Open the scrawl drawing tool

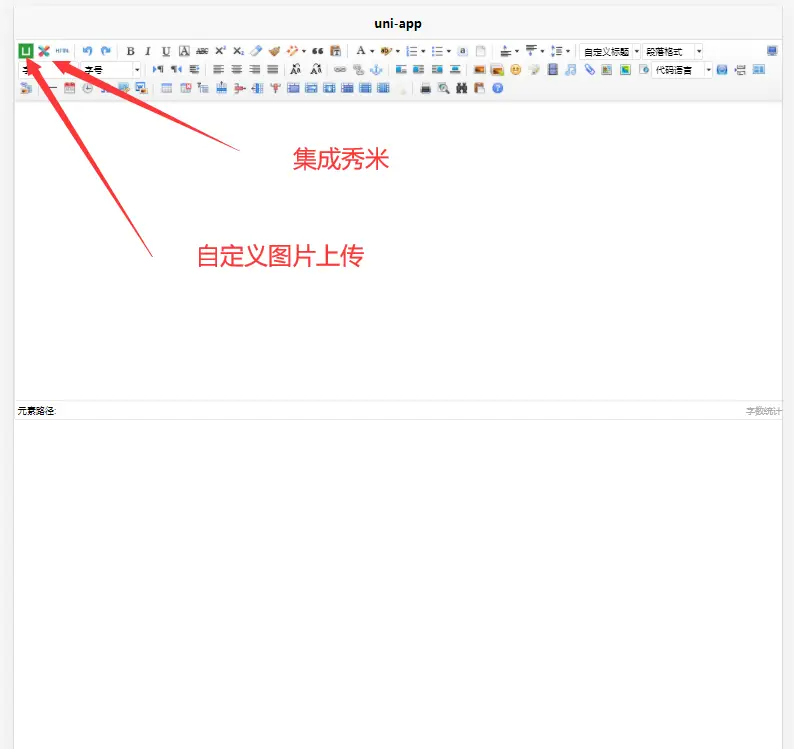(534, 69)
